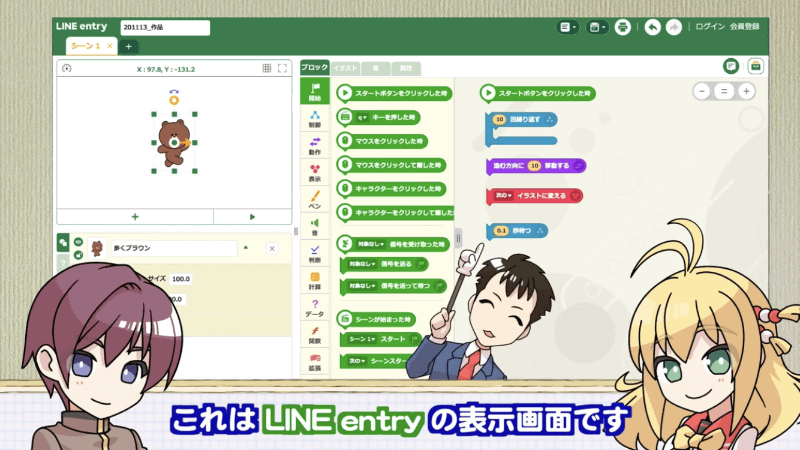Zoom in the block workspace
800x450 pixels.
click(746, 91)
